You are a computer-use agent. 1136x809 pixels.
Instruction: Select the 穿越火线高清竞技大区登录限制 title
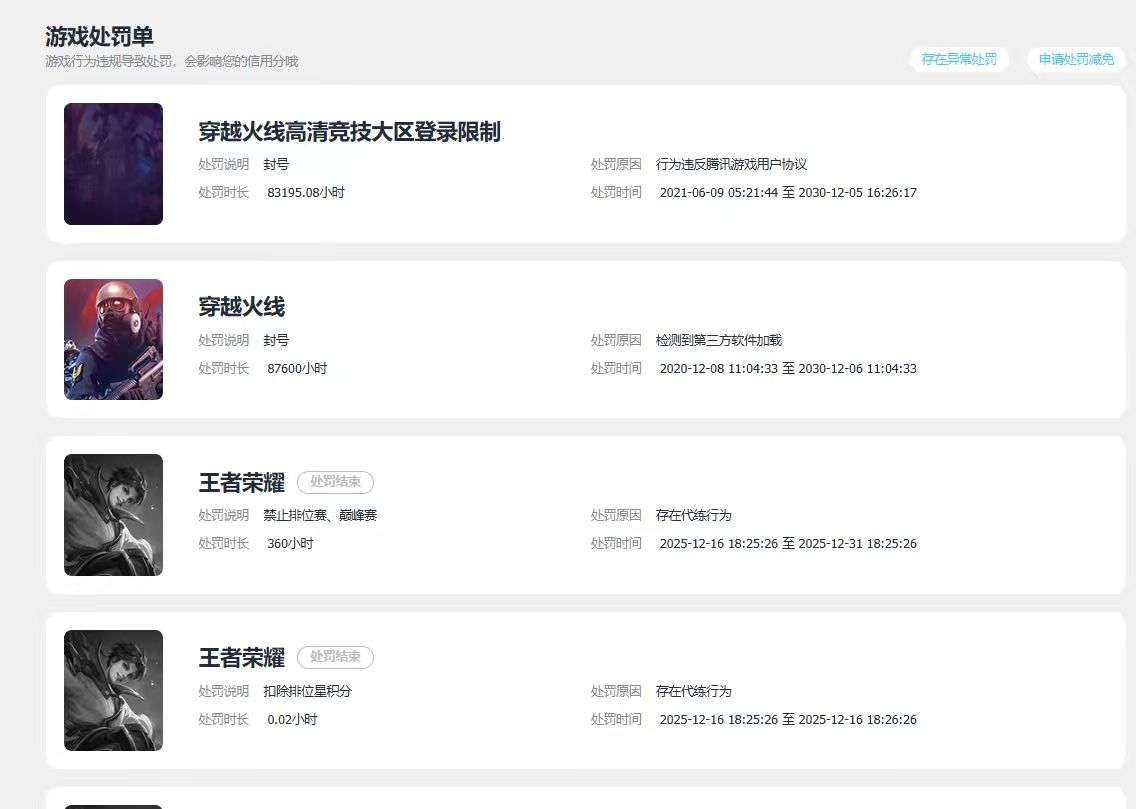(x=349, y=132)
